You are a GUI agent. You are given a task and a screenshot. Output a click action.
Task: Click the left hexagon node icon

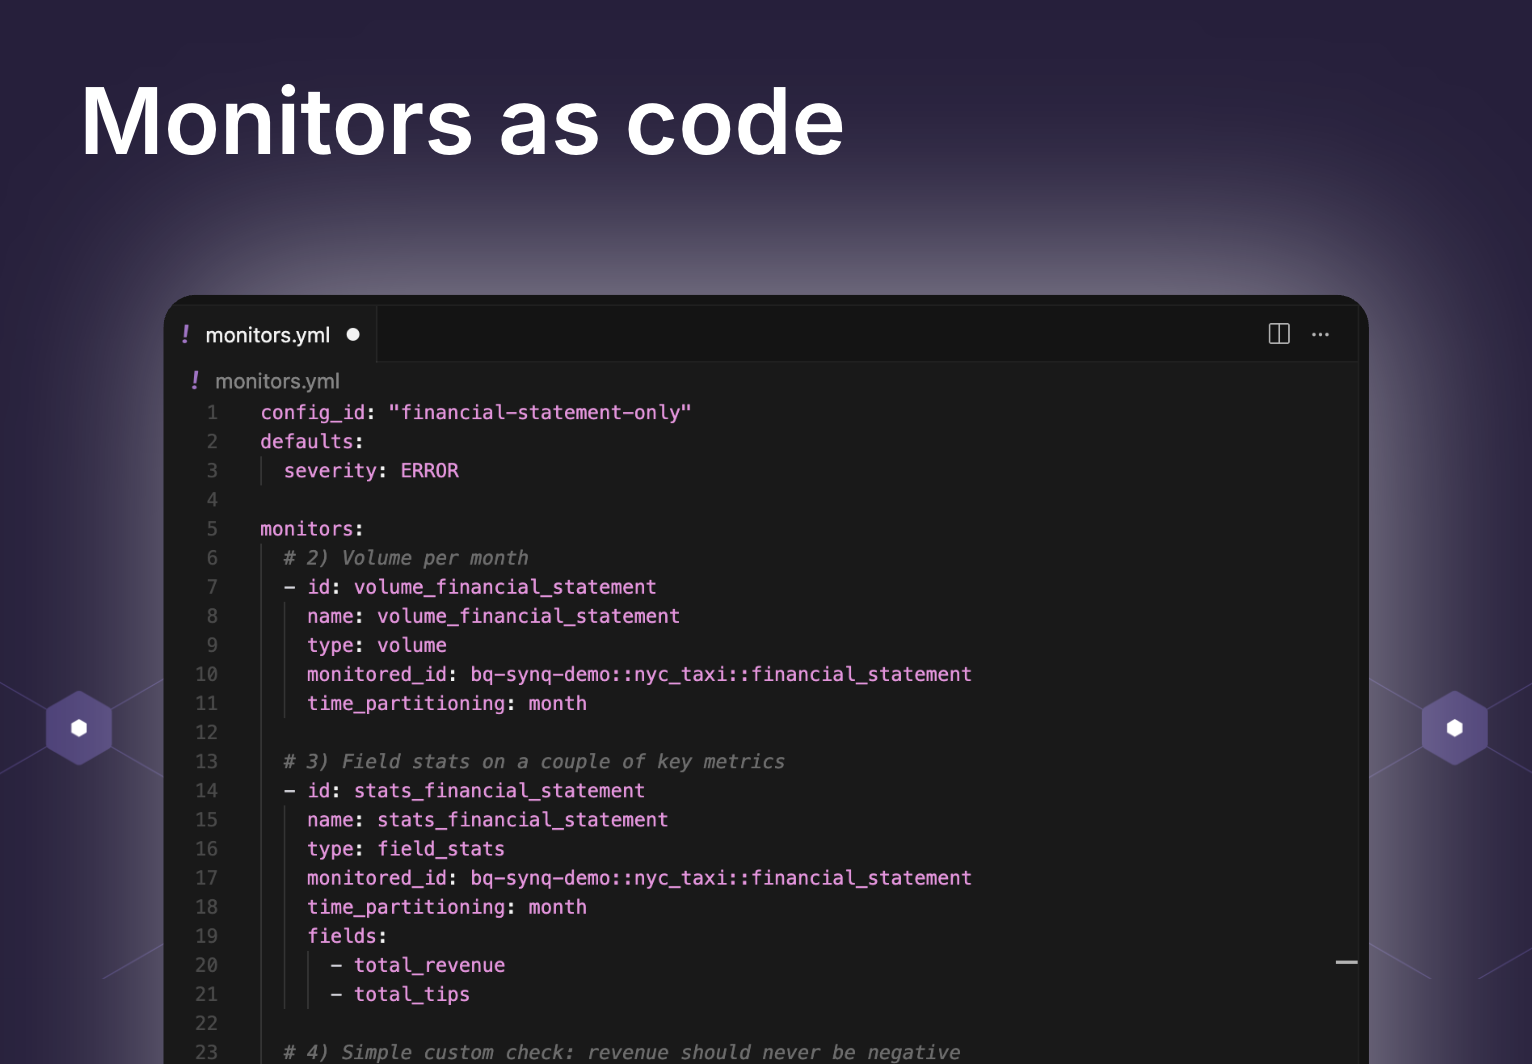click(79, 728)
